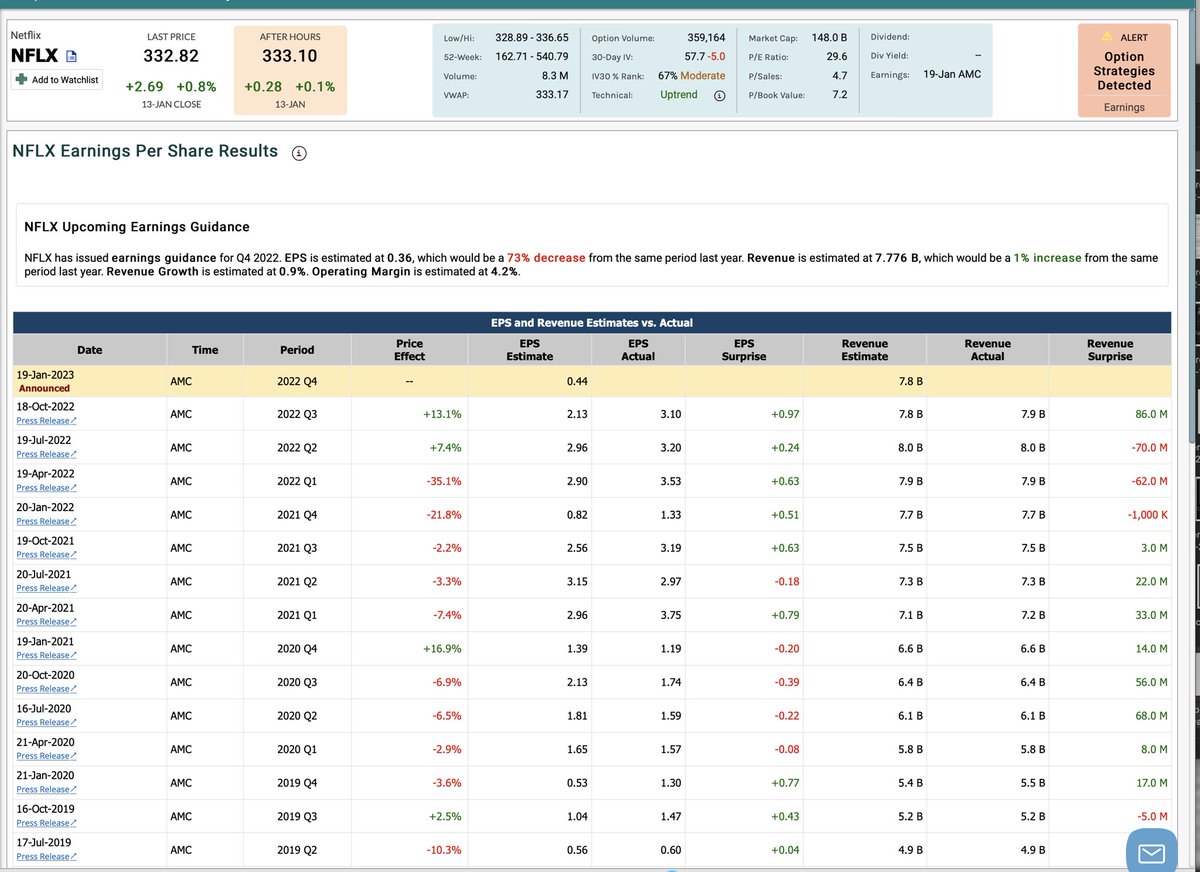Click the document icon next to NFLX ticker
The height and width of the screenshot is (872, 1200).
[x=71, y=57]
